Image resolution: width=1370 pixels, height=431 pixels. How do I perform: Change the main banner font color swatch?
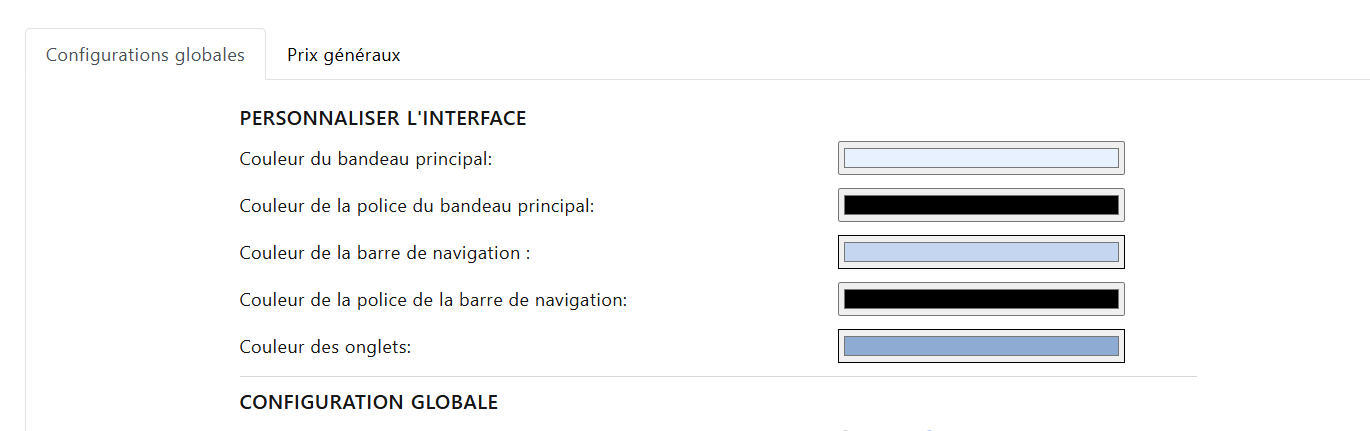981,205
